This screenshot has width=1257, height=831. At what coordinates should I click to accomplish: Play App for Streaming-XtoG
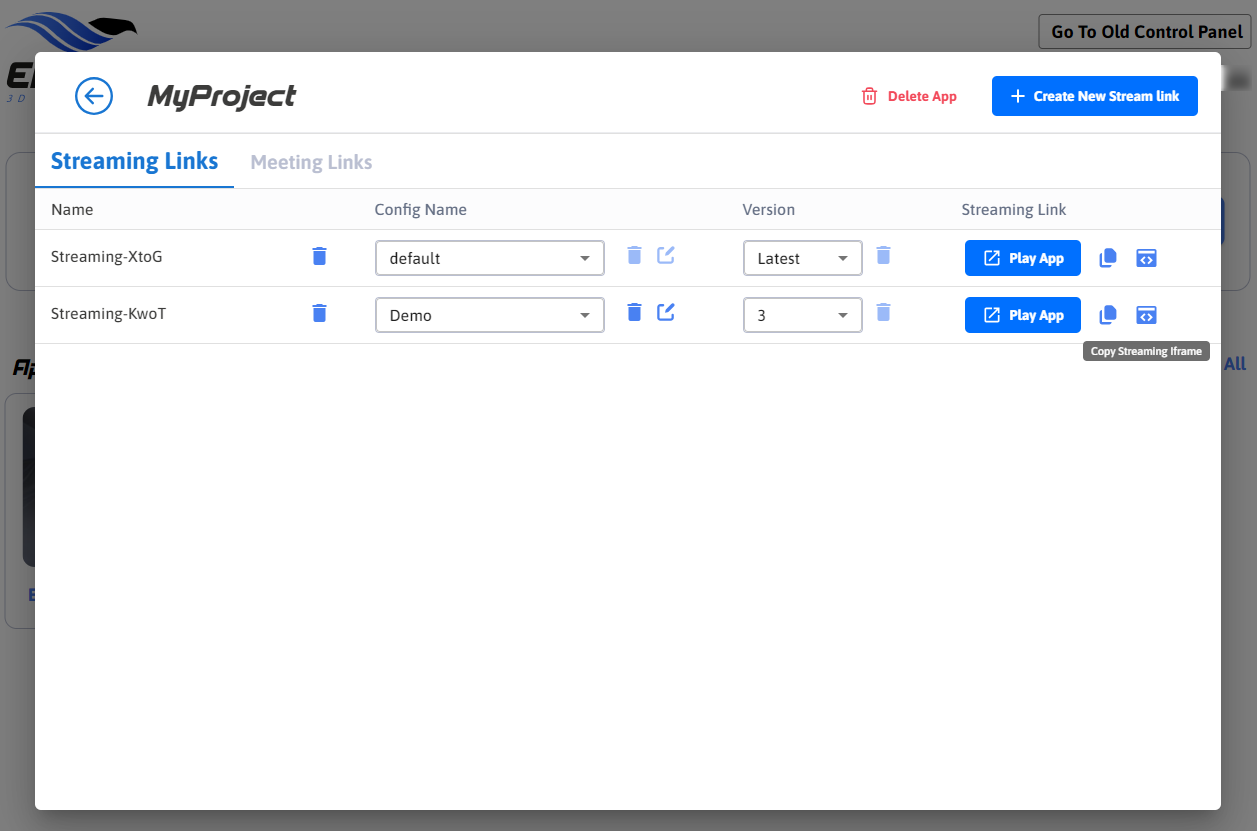coord(1022,258)
